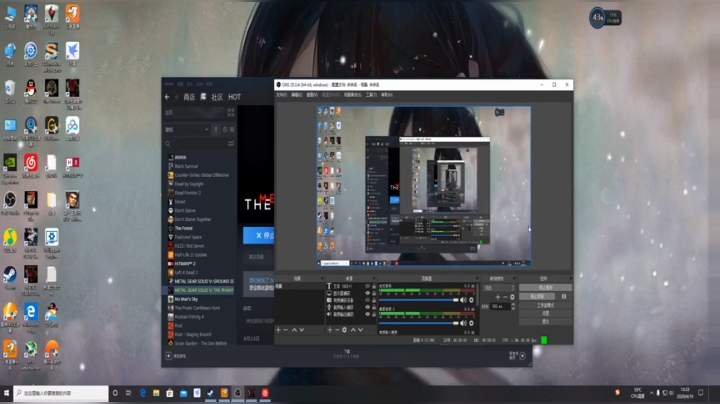Open OBS File menu
Image resolution: width=720 pixels, height=404 pixels.
[x=281, y=95]
